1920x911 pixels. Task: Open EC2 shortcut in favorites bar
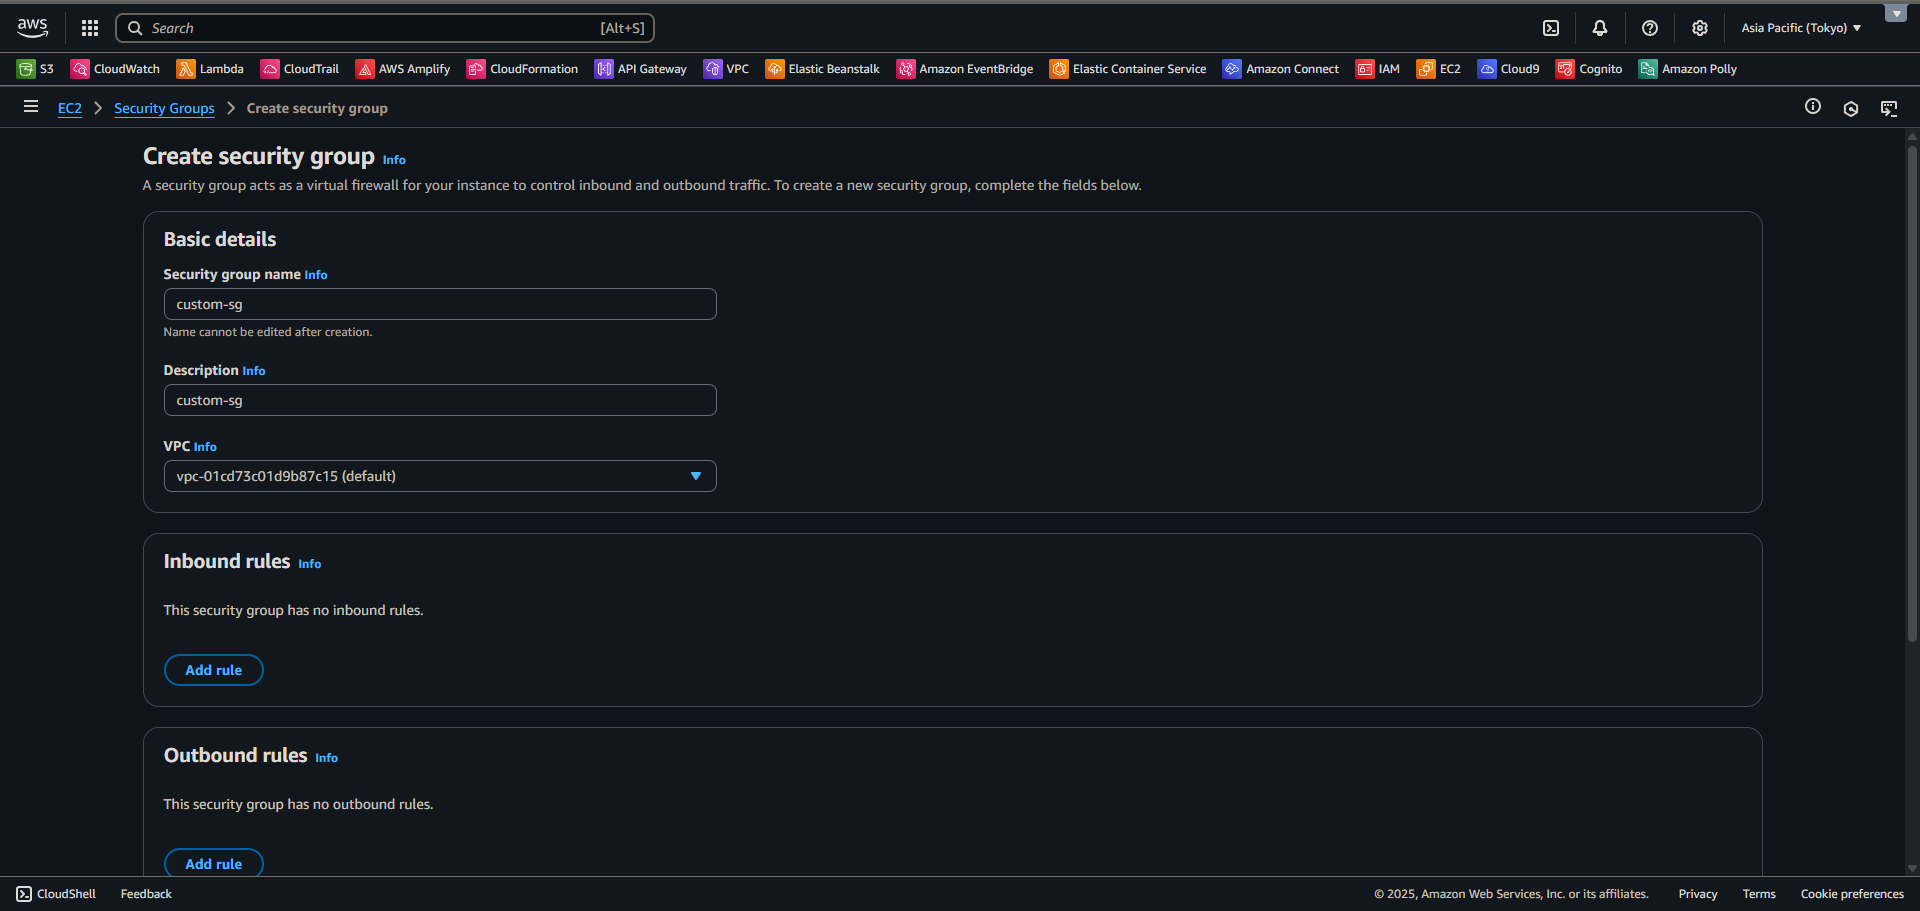point(1439,69)
